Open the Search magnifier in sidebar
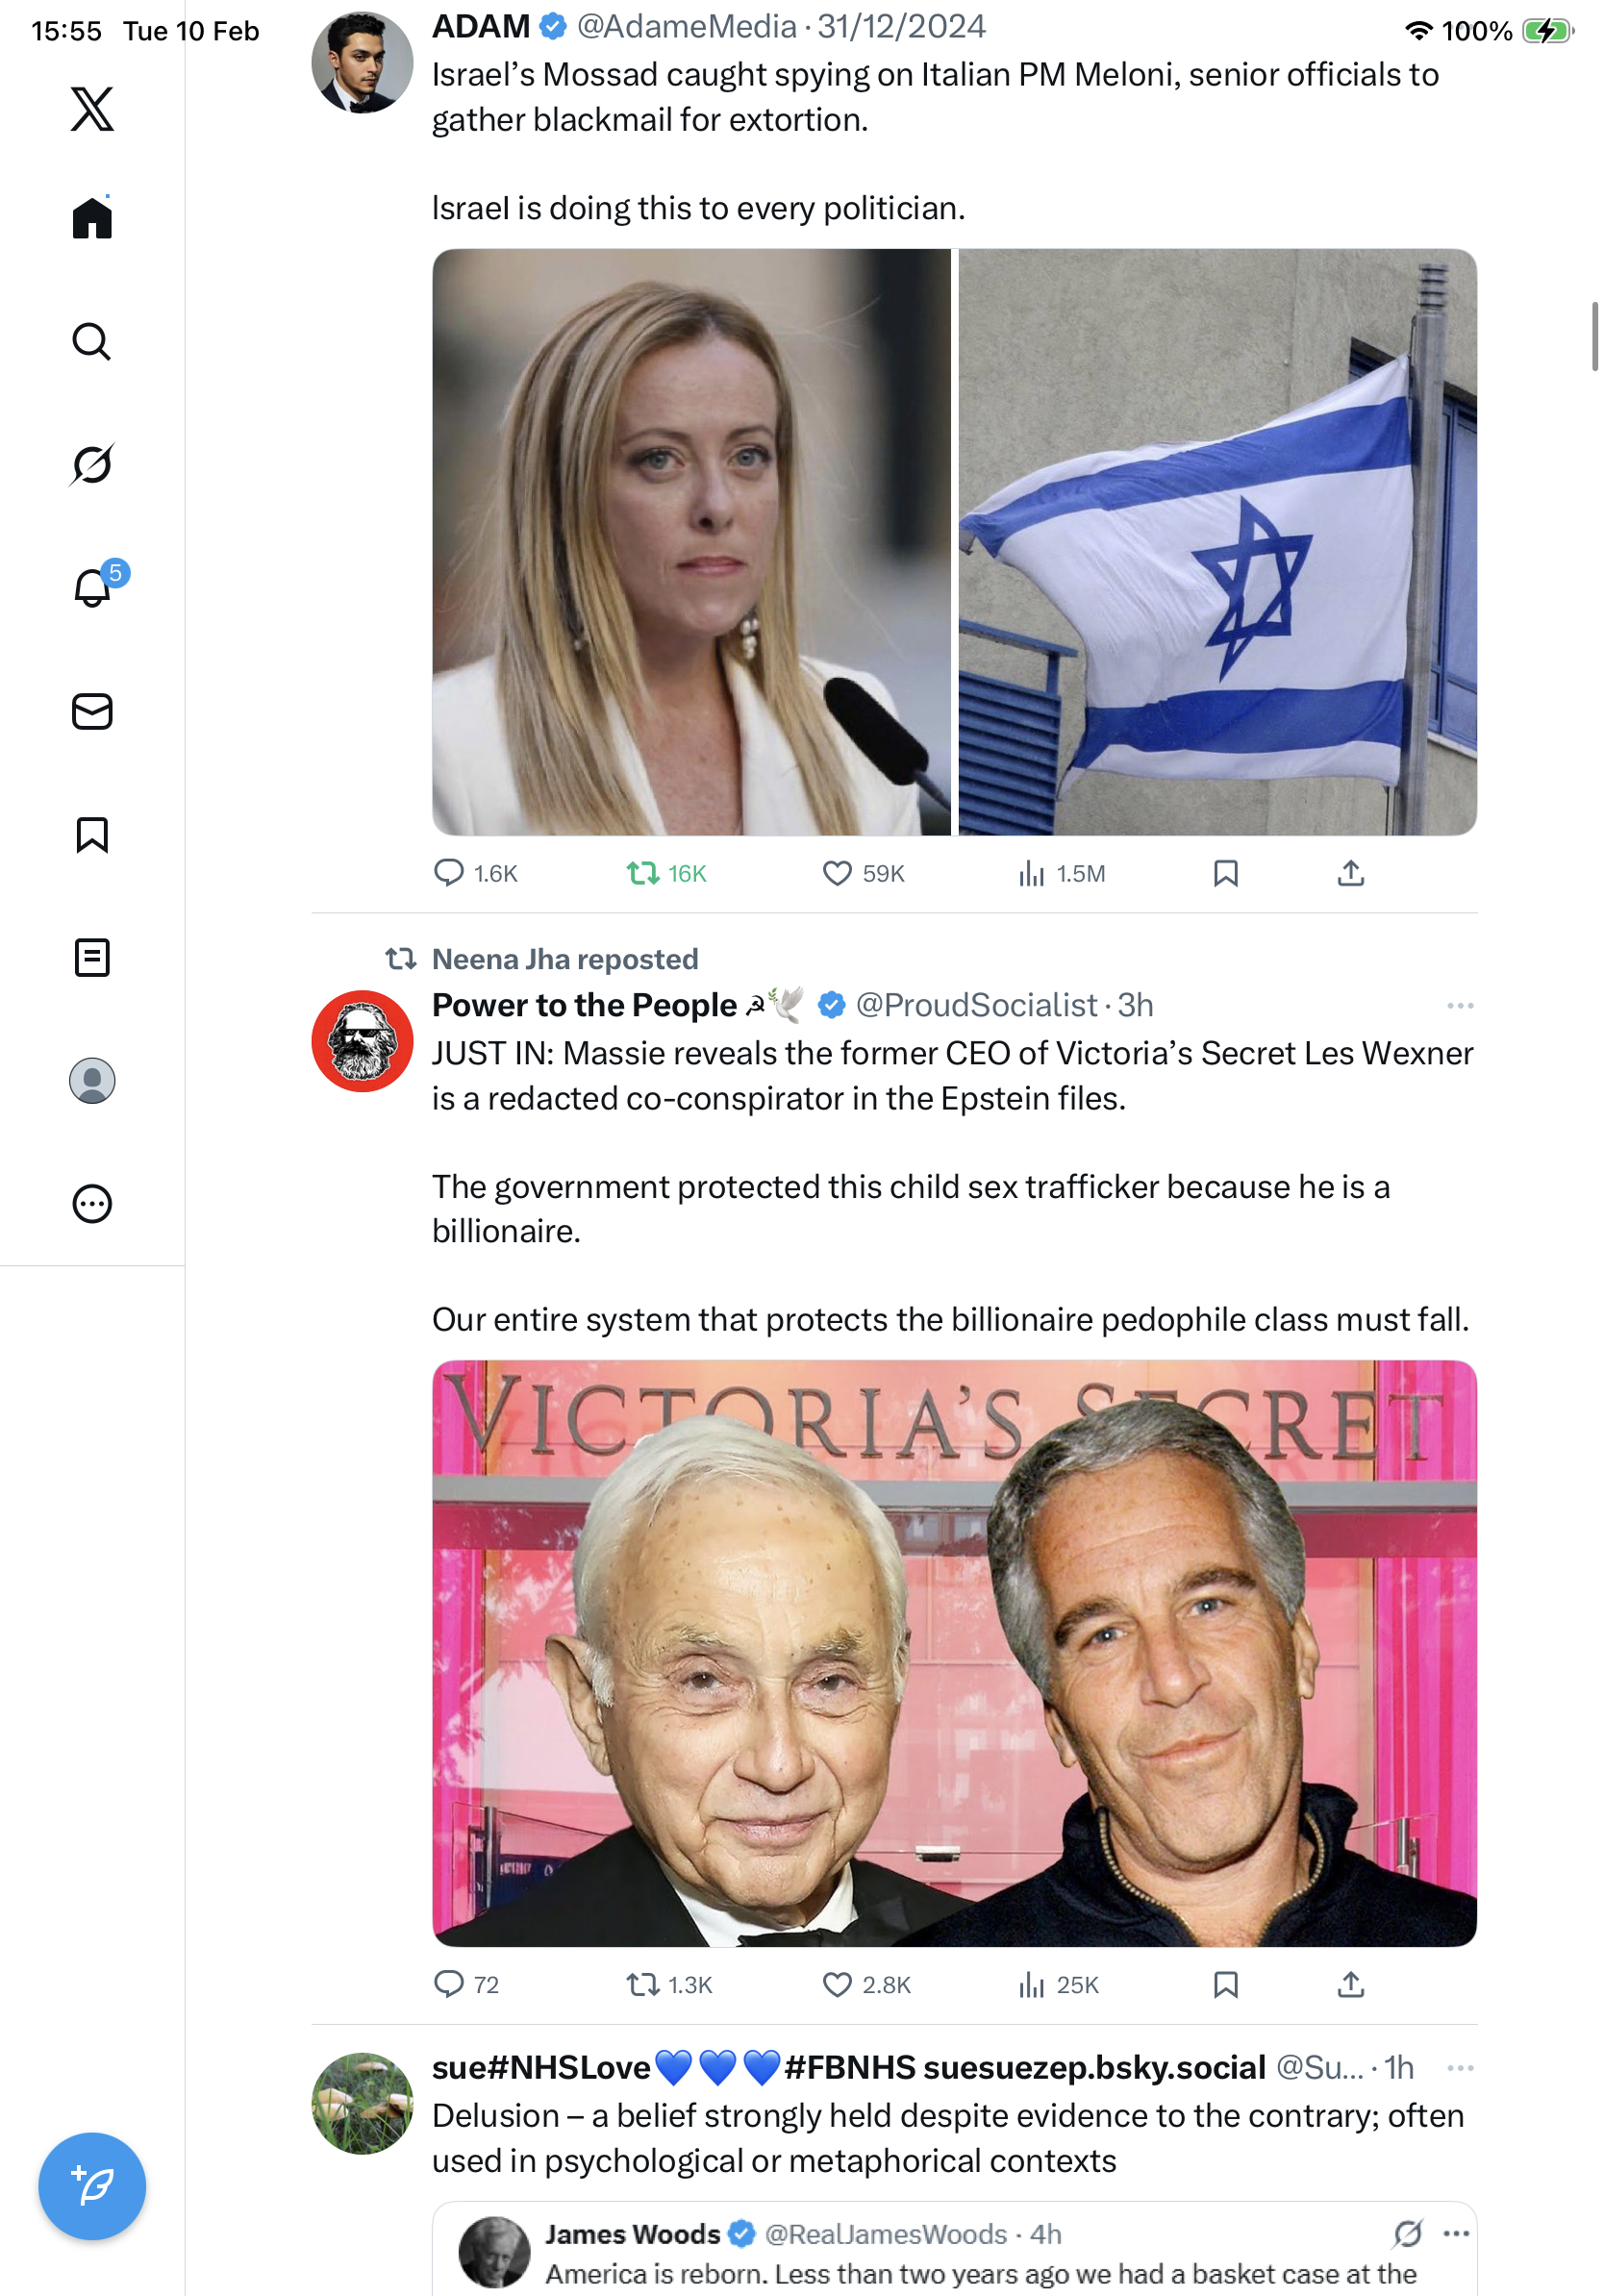The image size is (1604, 2296). (x=92, y=341)
